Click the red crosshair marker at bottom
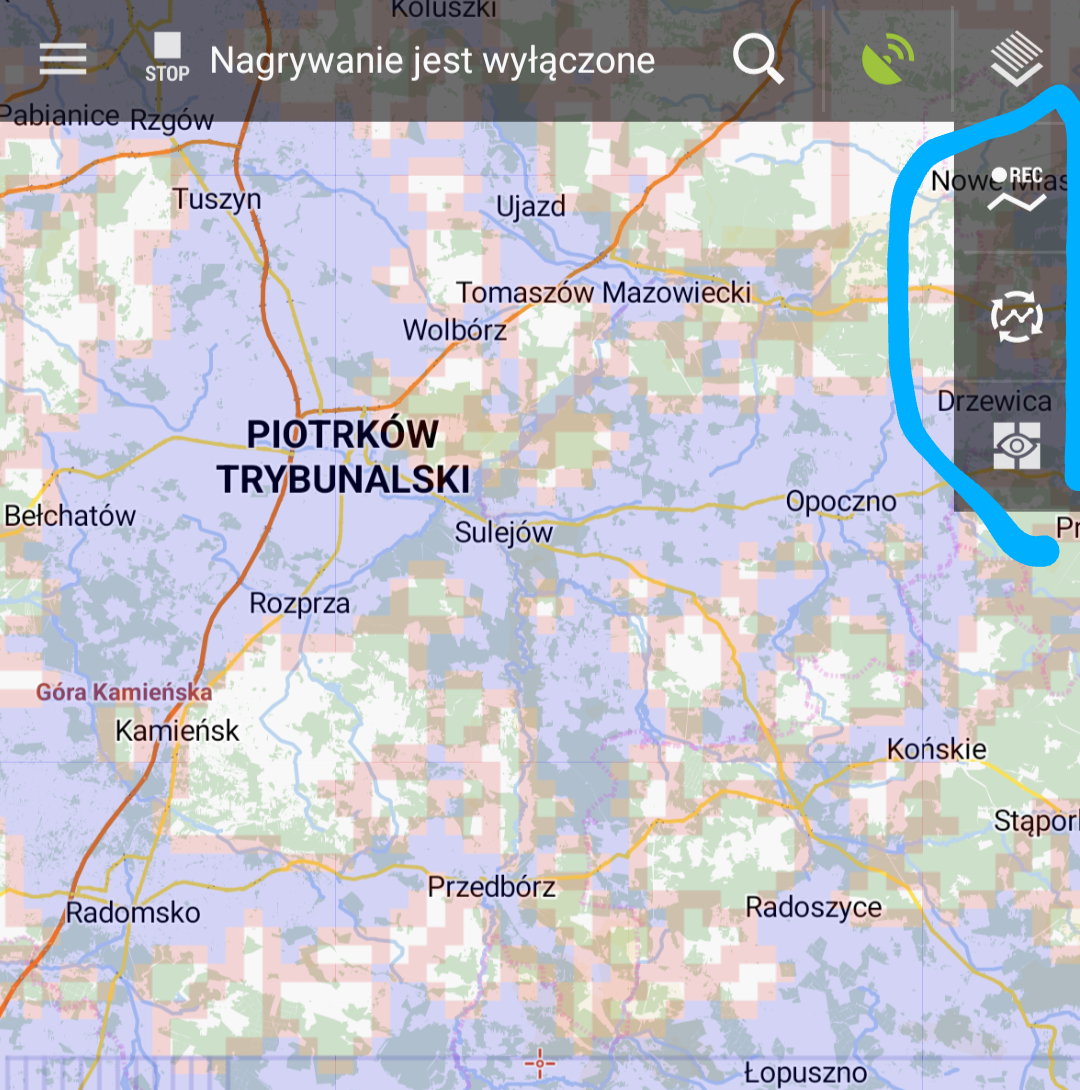The width and height of the screenshot is (1080, 1090). (x=540, y=1063)
